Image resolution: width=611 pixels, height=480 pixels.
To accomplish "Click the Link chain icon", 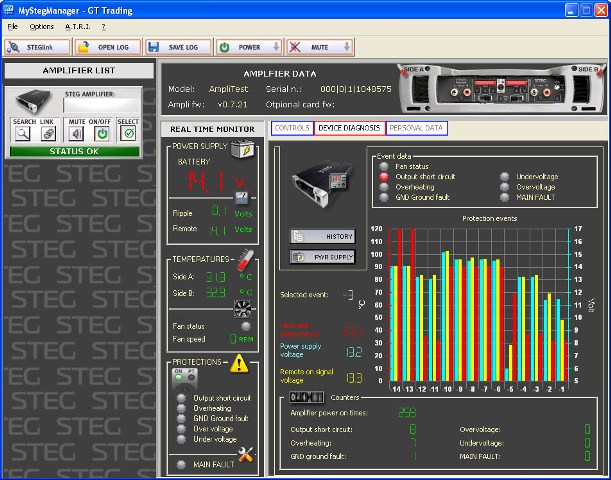I will pyautogui.click(x=47, y=134).
